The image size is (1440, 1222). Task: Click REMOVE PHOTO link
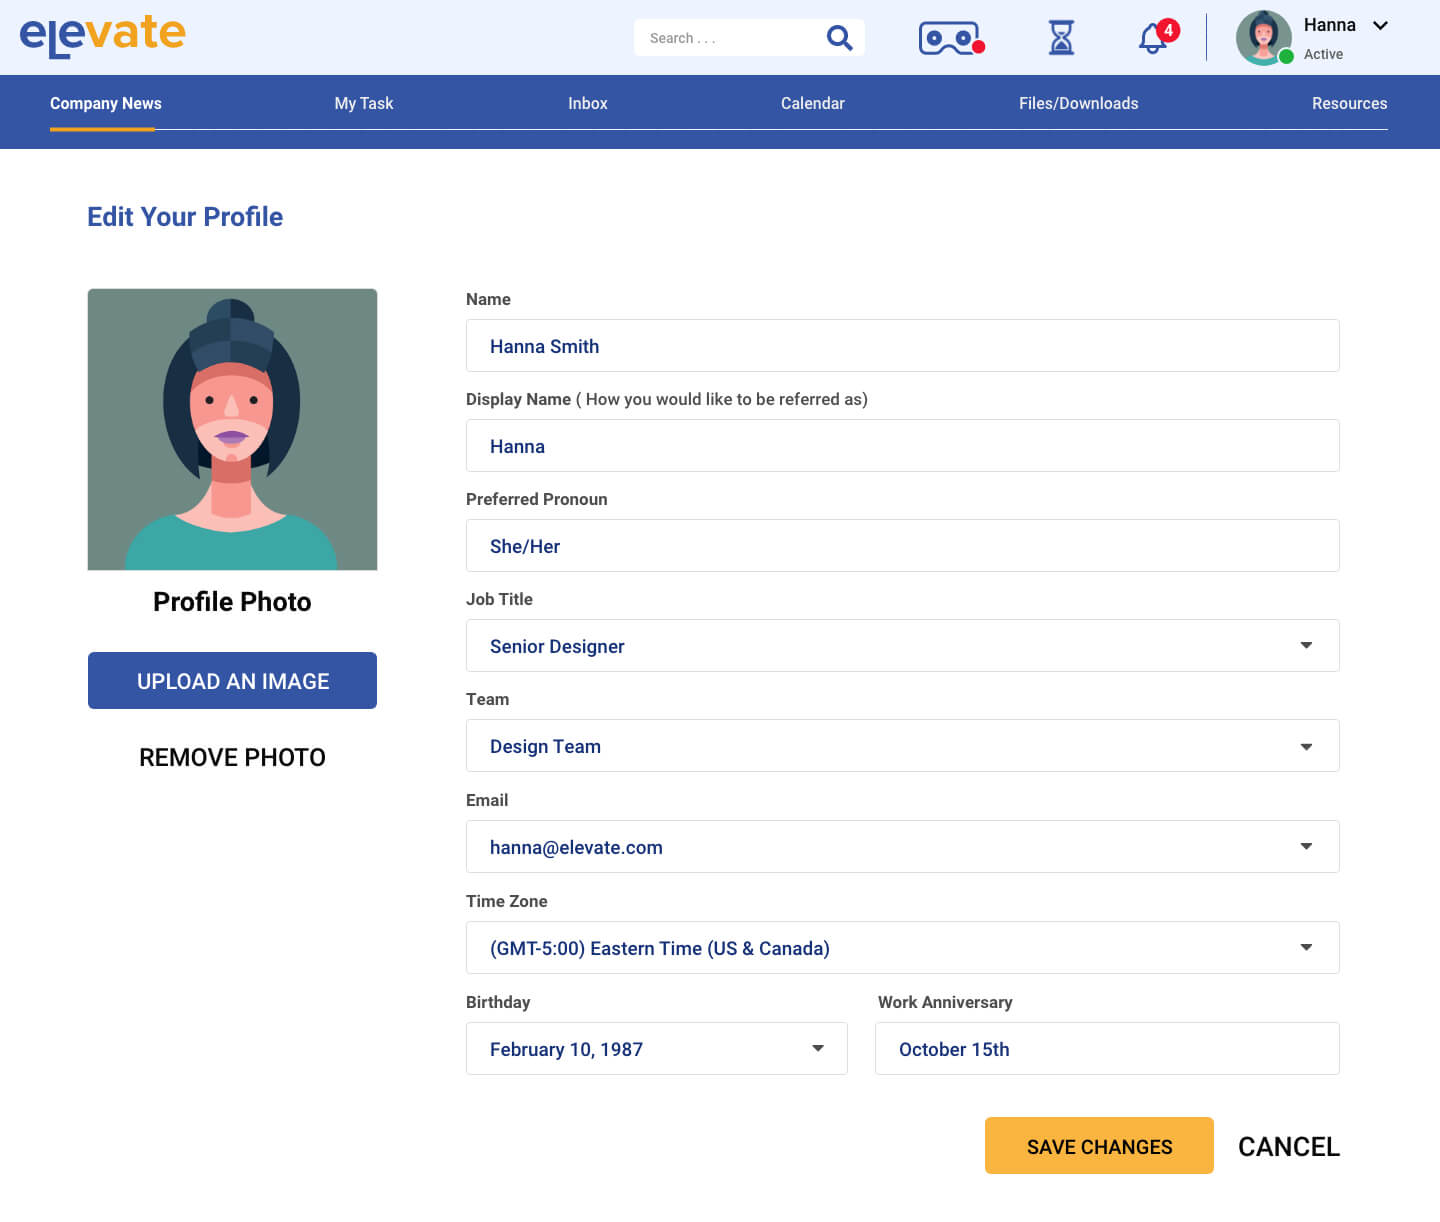(x=232, y=757)
